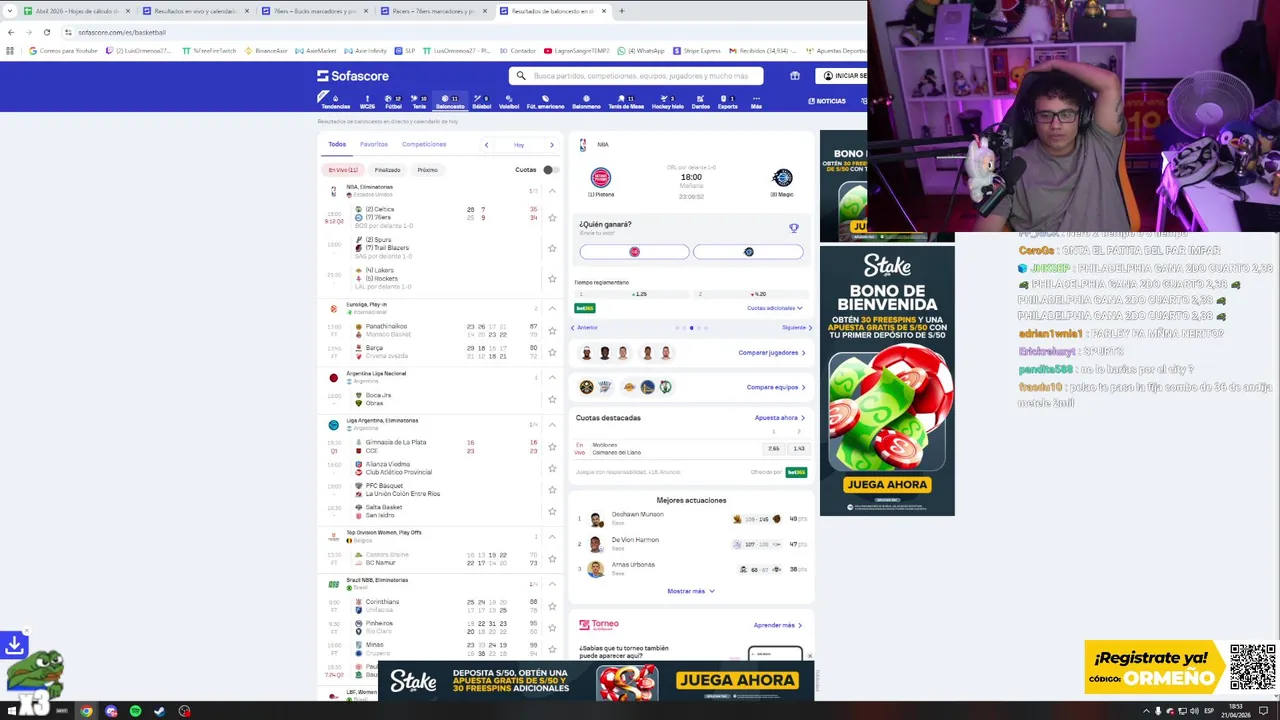
Task: Collapse the NBA Eliminatorias section
Action: [552, 191]
